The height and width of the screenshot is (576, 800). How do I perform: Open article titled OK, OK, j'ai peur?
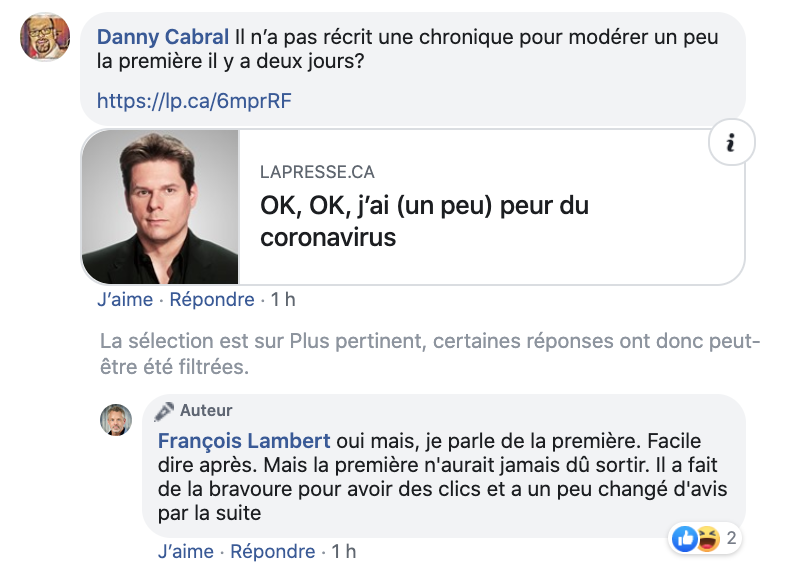coord(424,221)
